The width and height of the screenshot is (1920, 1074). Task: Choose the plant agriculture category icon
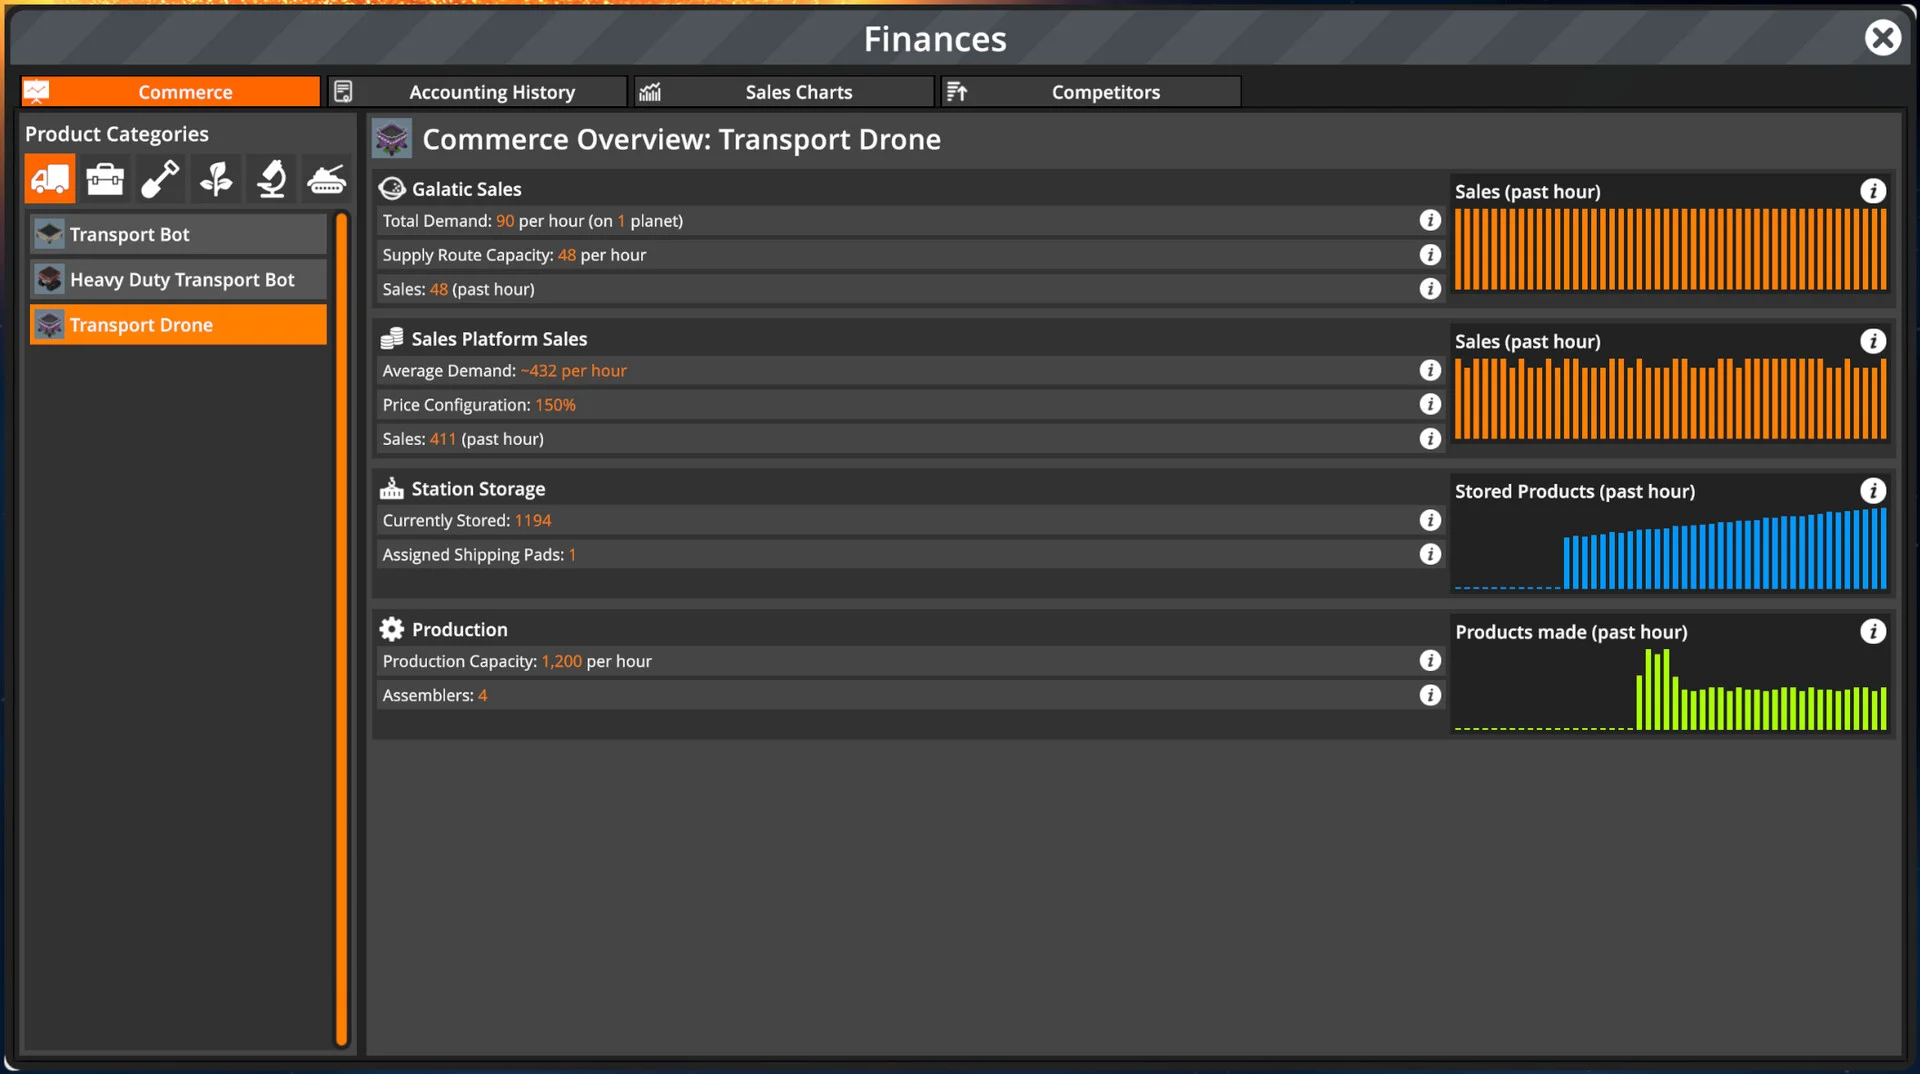[x=215, y=179]
